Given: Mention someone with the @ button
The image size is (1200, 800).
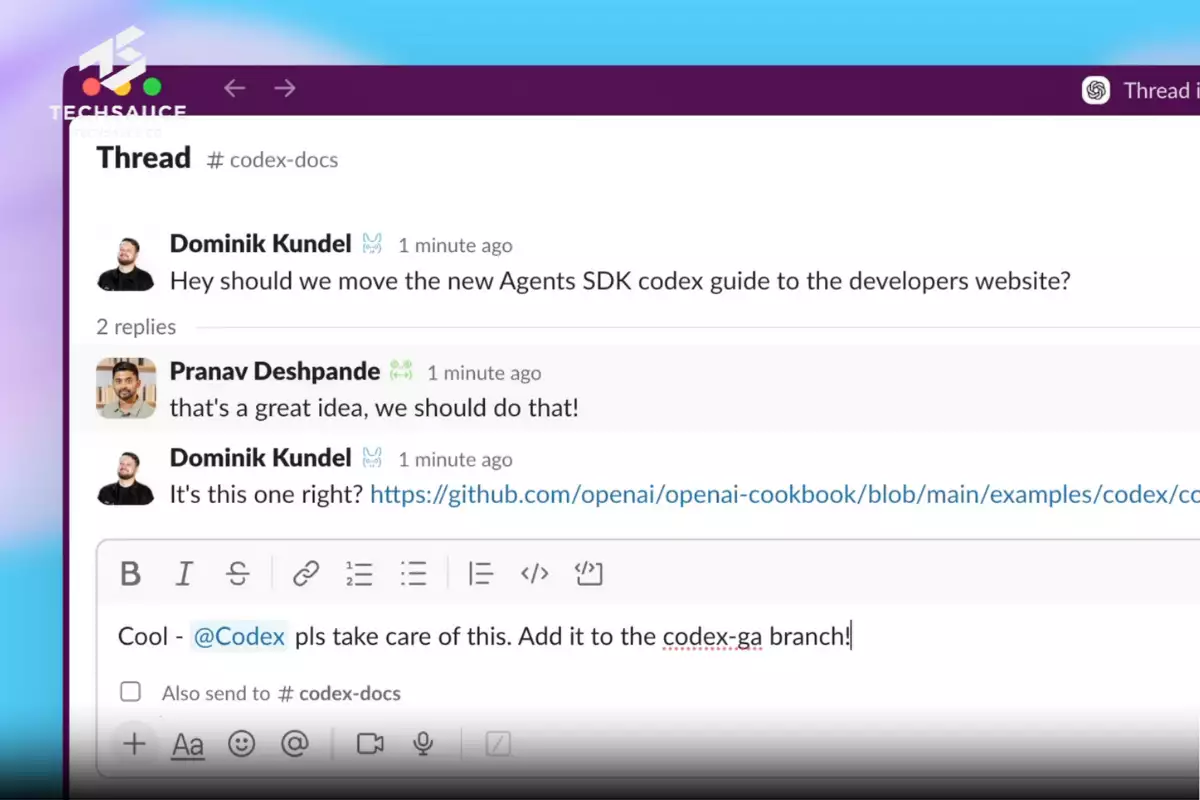Looking at the screenshot, I should [294, 743].
